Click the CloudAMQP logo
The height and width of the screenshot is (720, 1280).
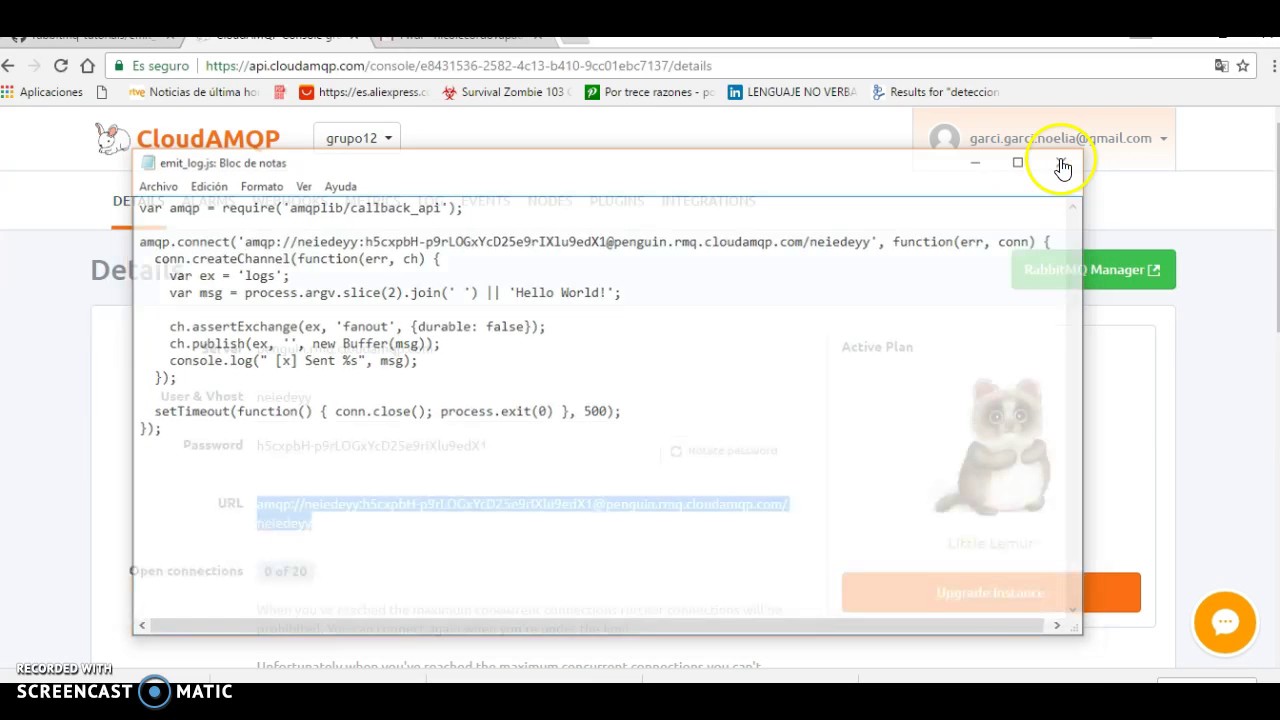pyautogui.click(x=188, y=138)
